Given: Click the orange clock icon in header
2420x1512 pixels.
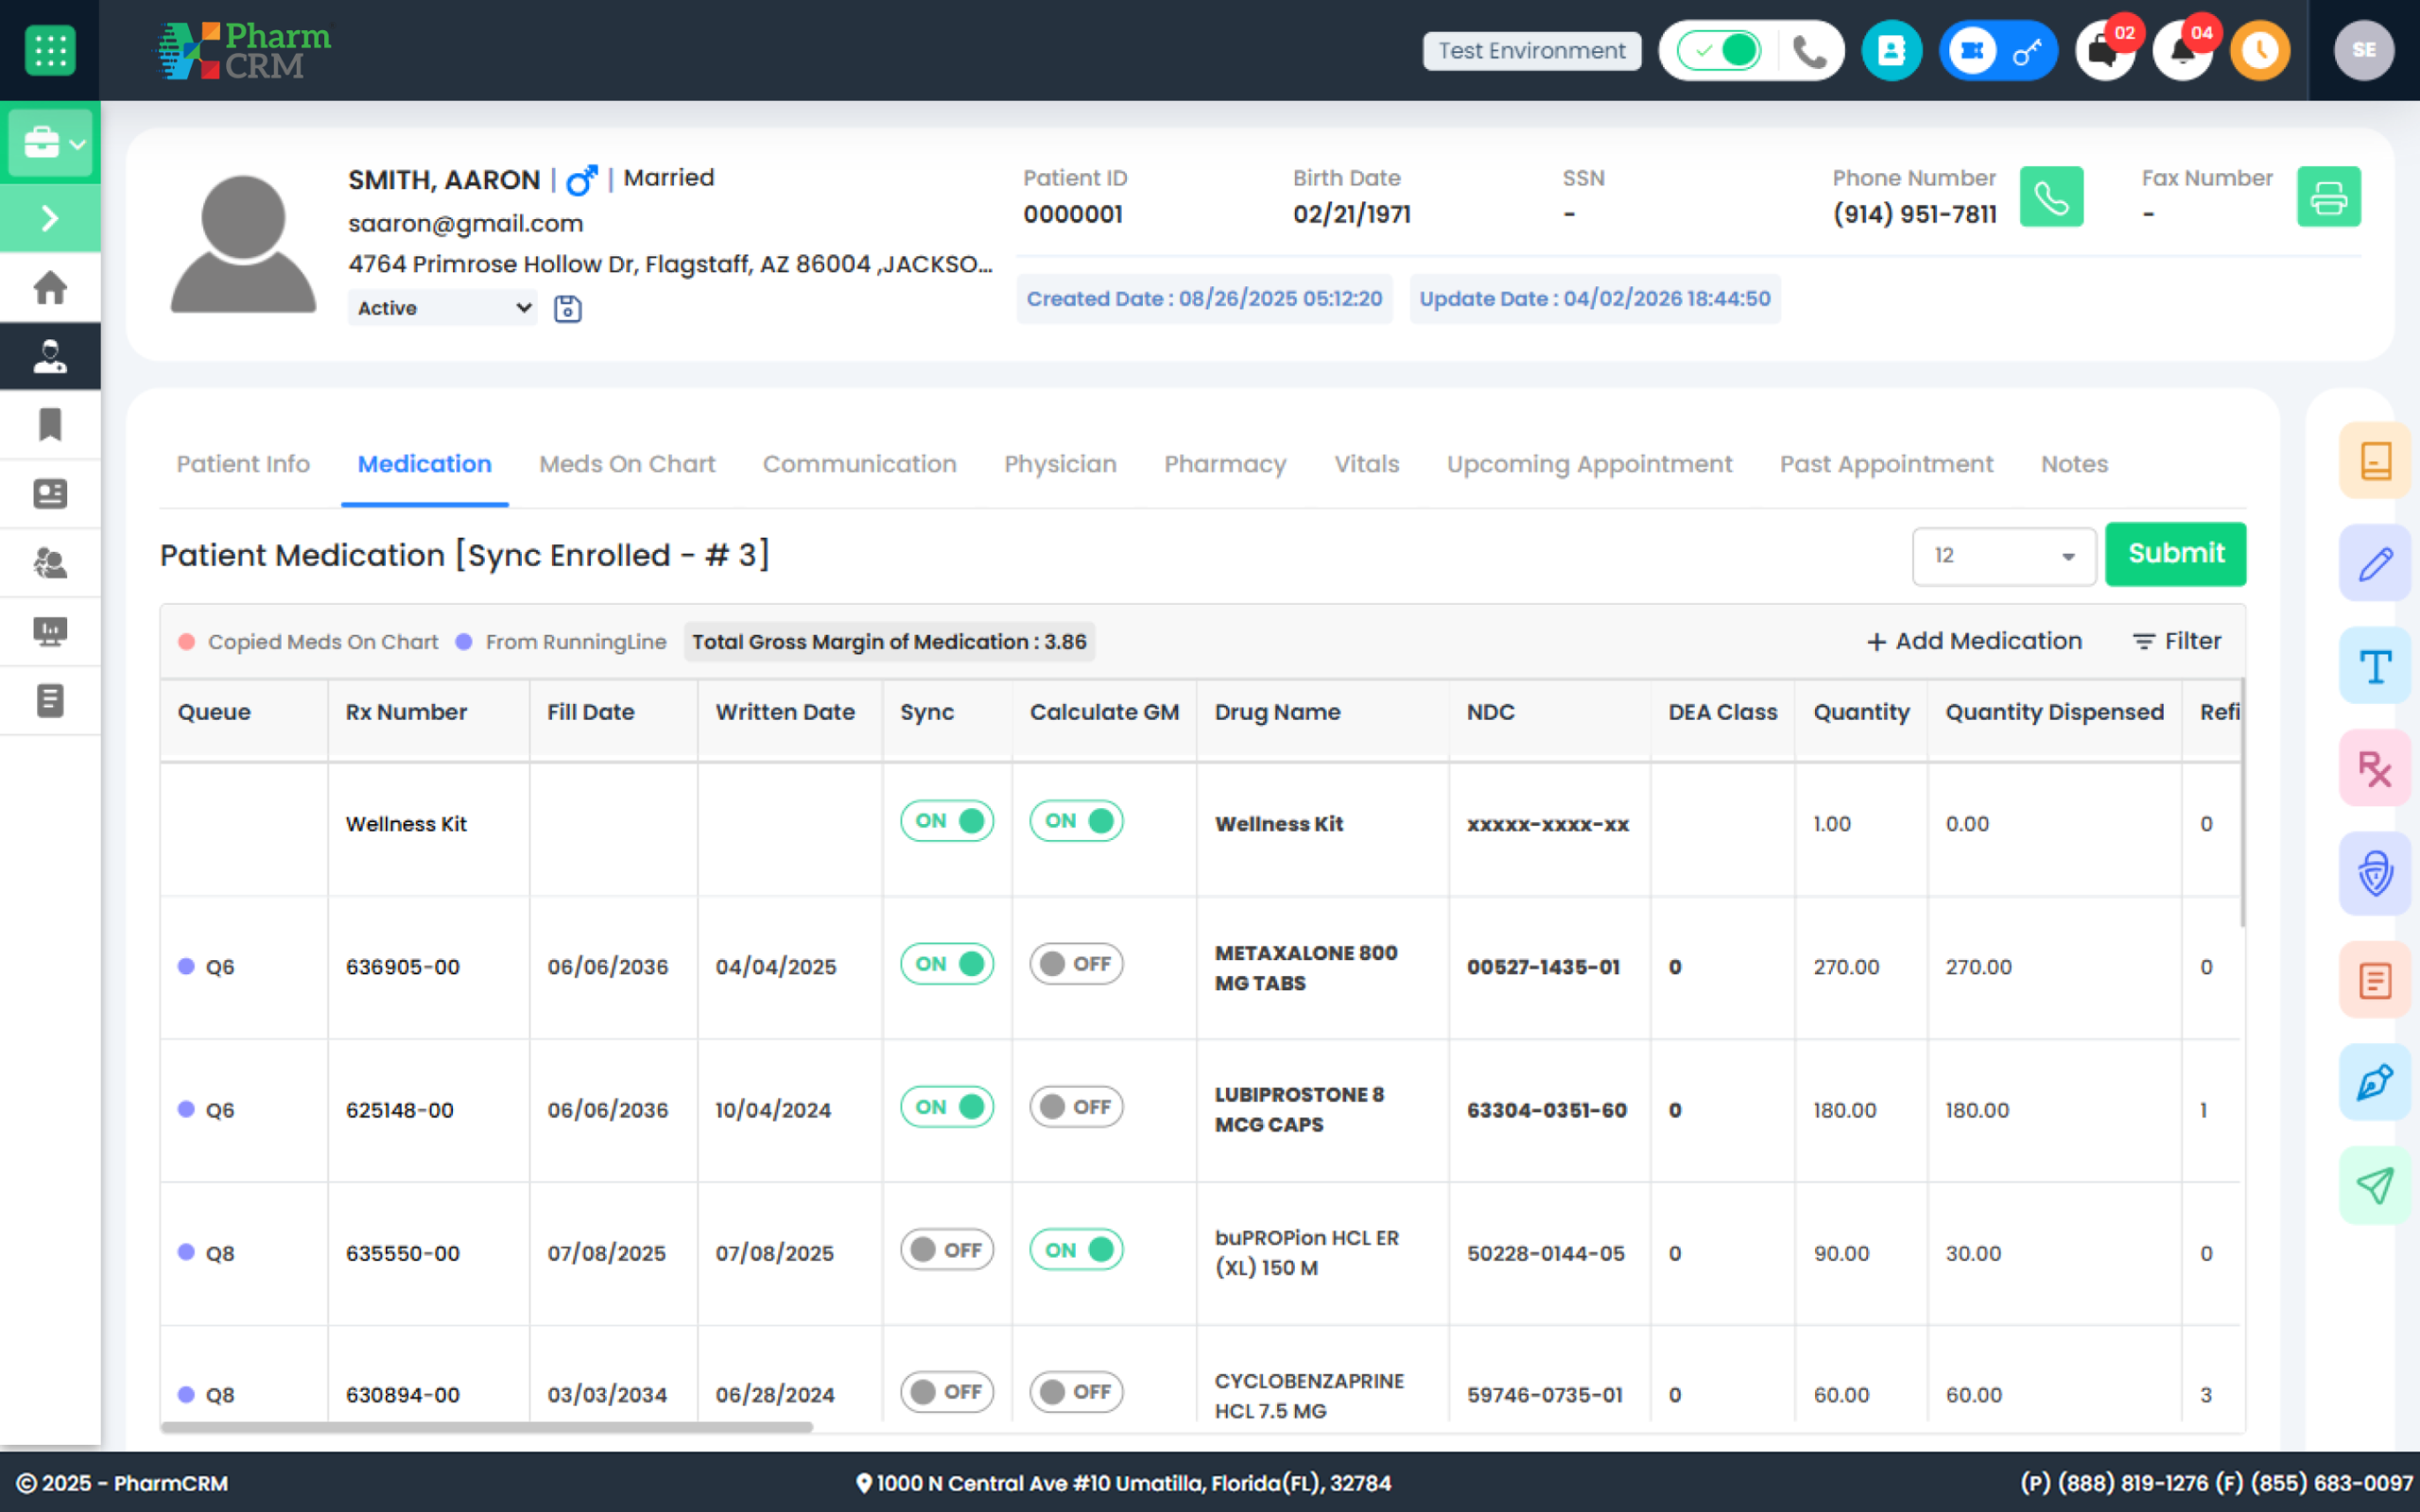Looking at the screenshot, I should [2260, 50].
